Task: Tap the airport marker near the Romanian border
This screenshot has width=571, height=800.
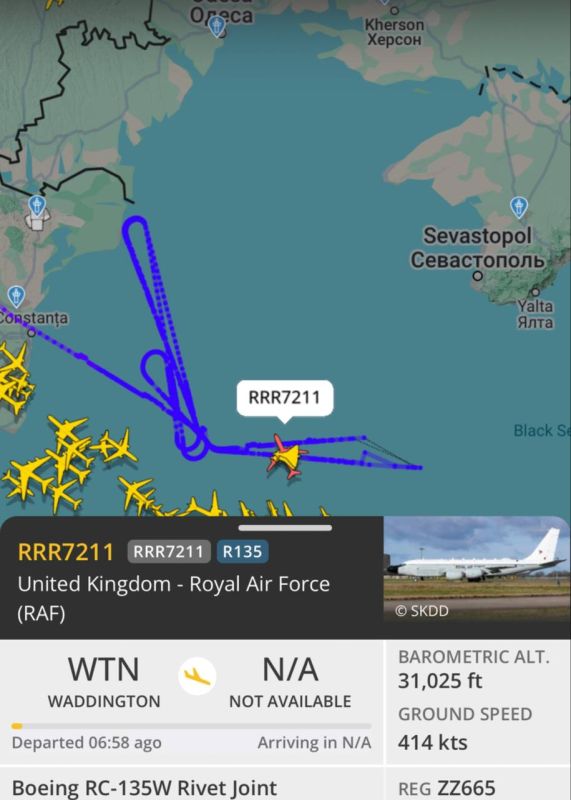Action: [x=37, y=208]
